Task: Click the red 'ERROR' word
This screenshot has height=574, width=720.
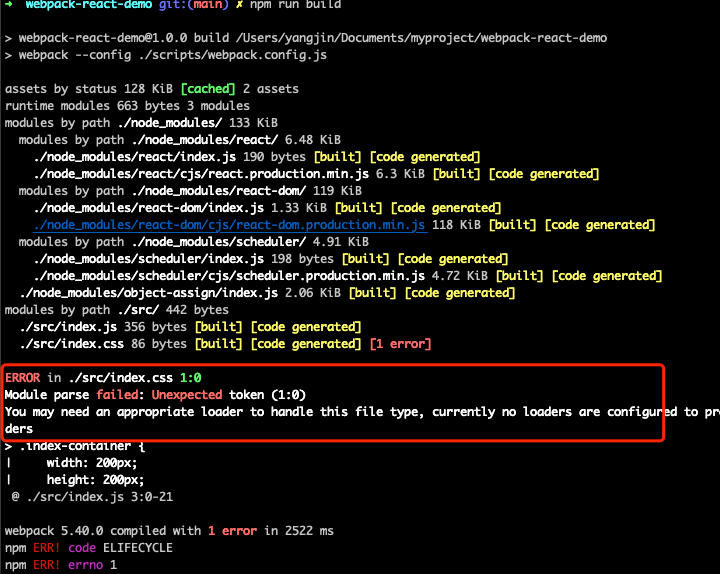Action: tap(22, 378)
